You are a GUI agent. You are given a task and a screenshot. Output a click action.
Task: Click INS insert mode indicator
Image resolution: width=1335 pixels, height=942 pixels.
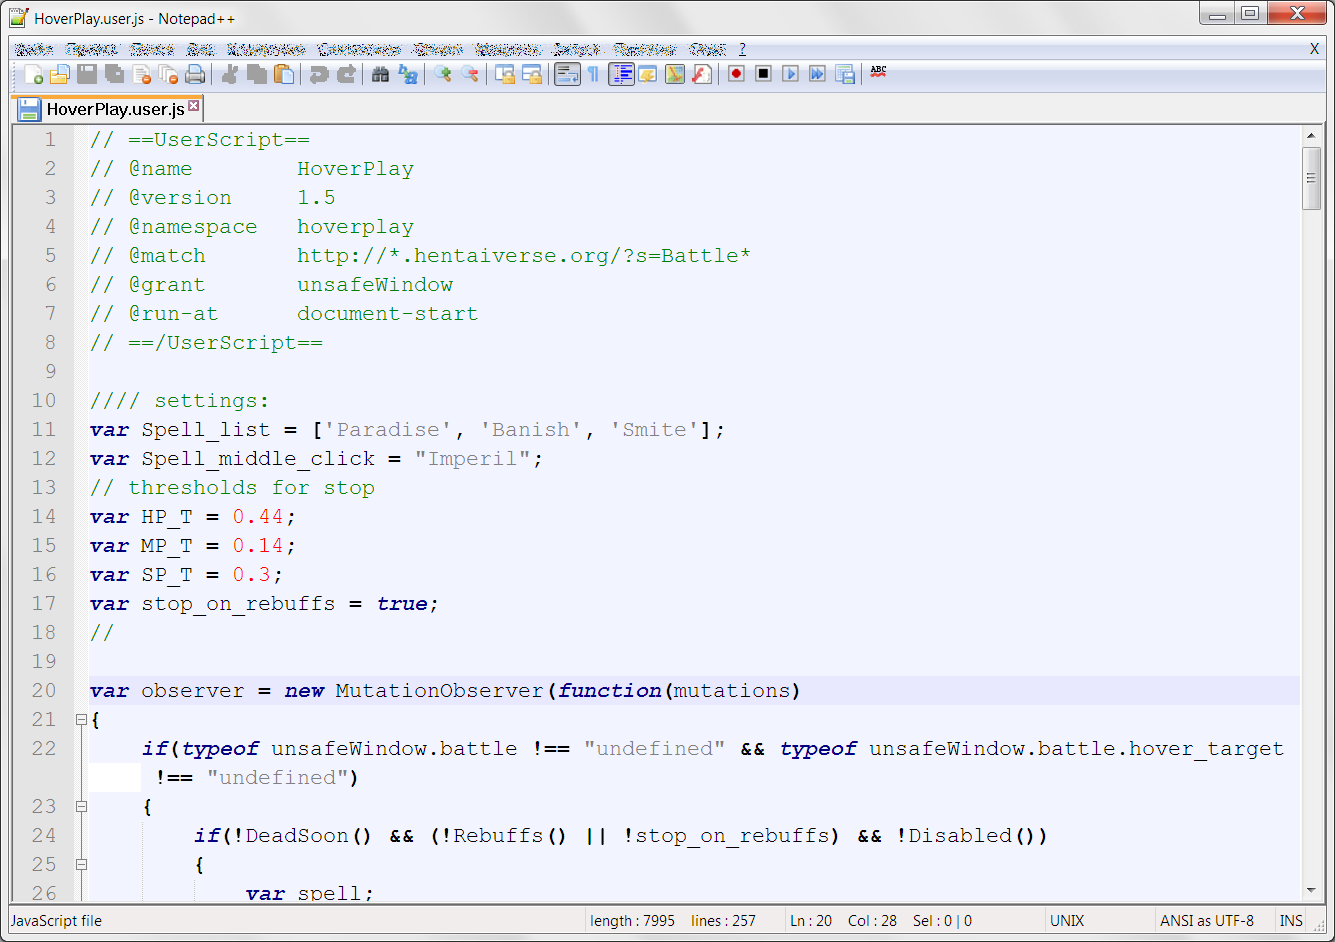tap(1291, 921)
